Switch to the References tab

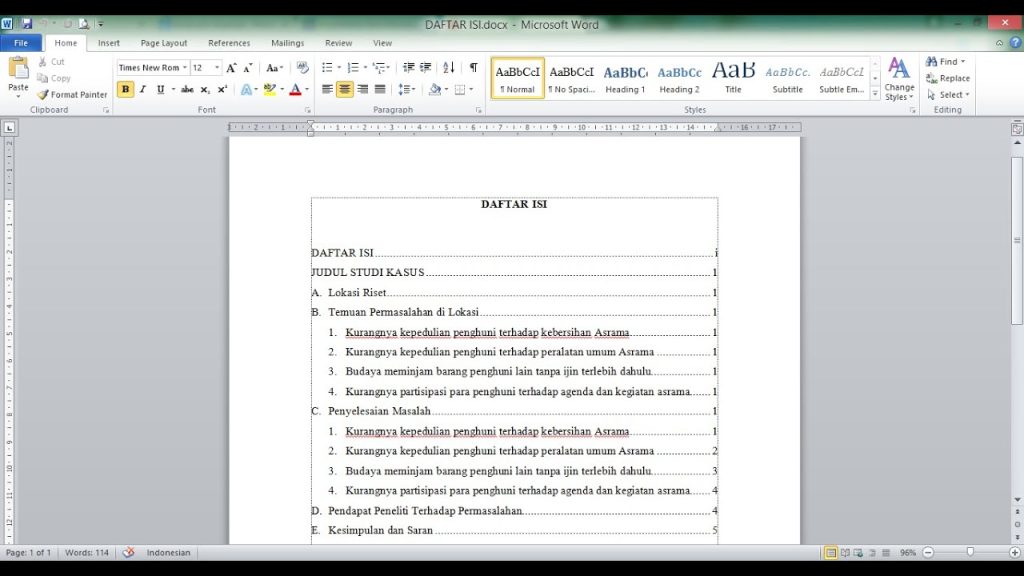click(229, 43)
